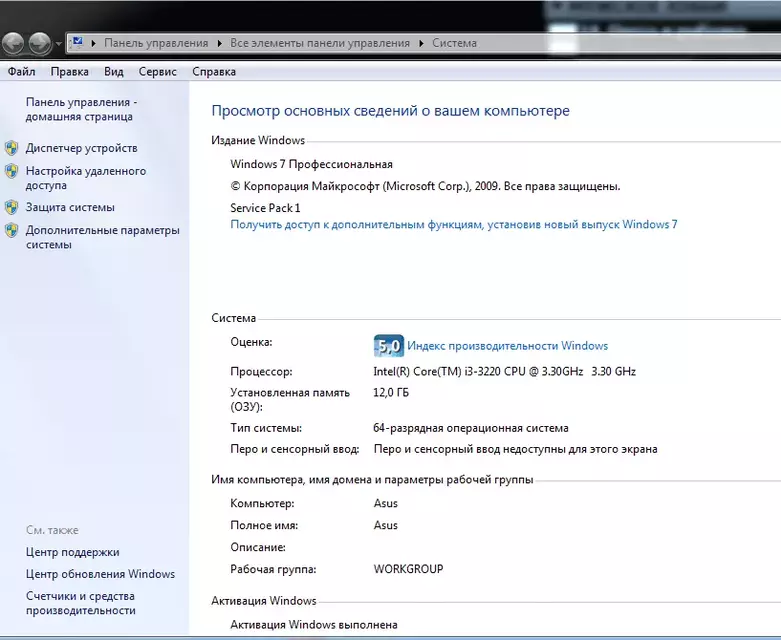Click the Service Pack 1 text
Screen dimensions: 781x640
[265, 208]
